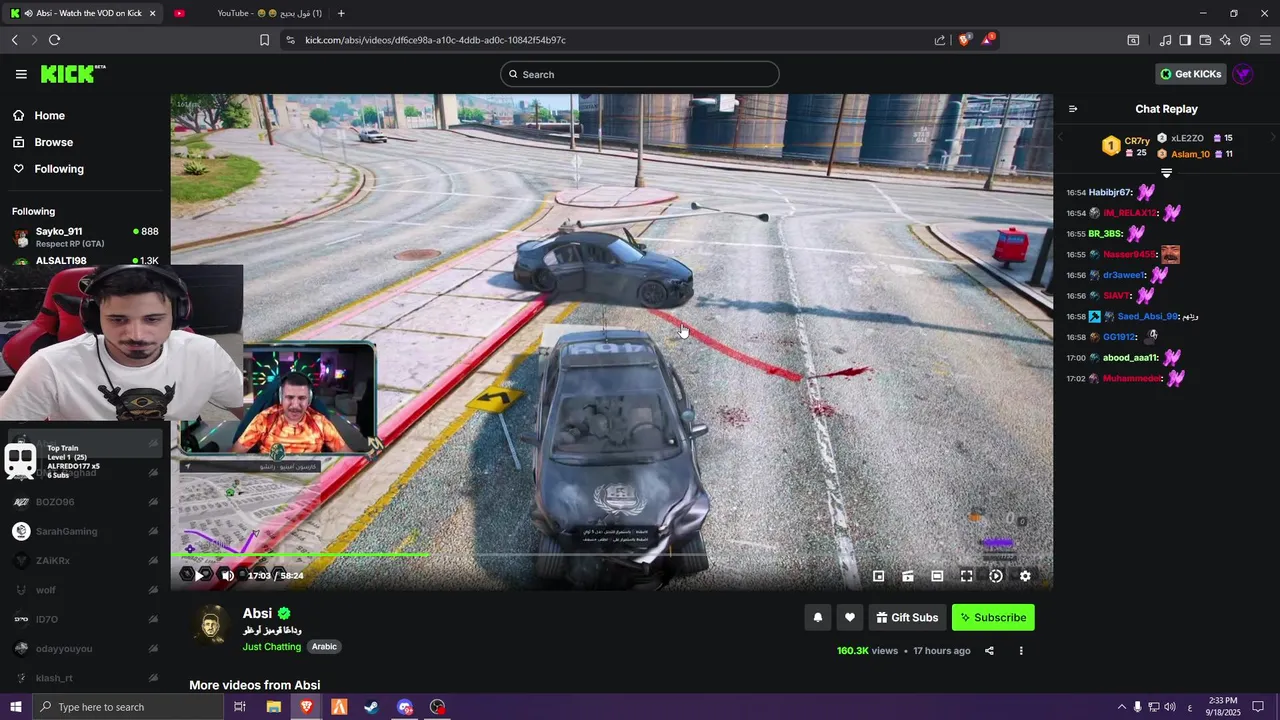1280x720 pixels.
Task: Open the video player settings gear
Action: coord(1025,576)
